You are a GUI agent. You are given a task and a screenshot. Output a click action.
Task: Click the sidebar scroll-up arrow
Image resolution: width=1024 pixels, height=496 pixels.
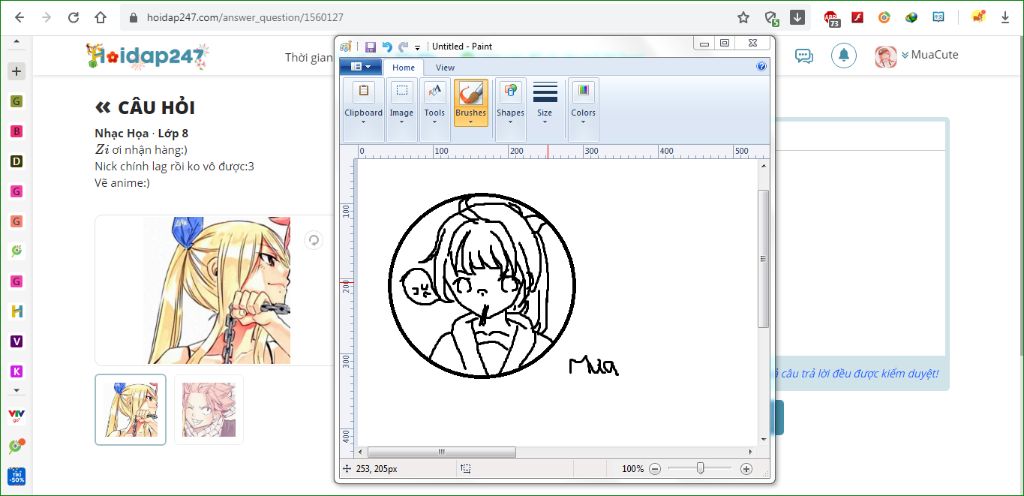pyautogui.click(x=17, y=42)
